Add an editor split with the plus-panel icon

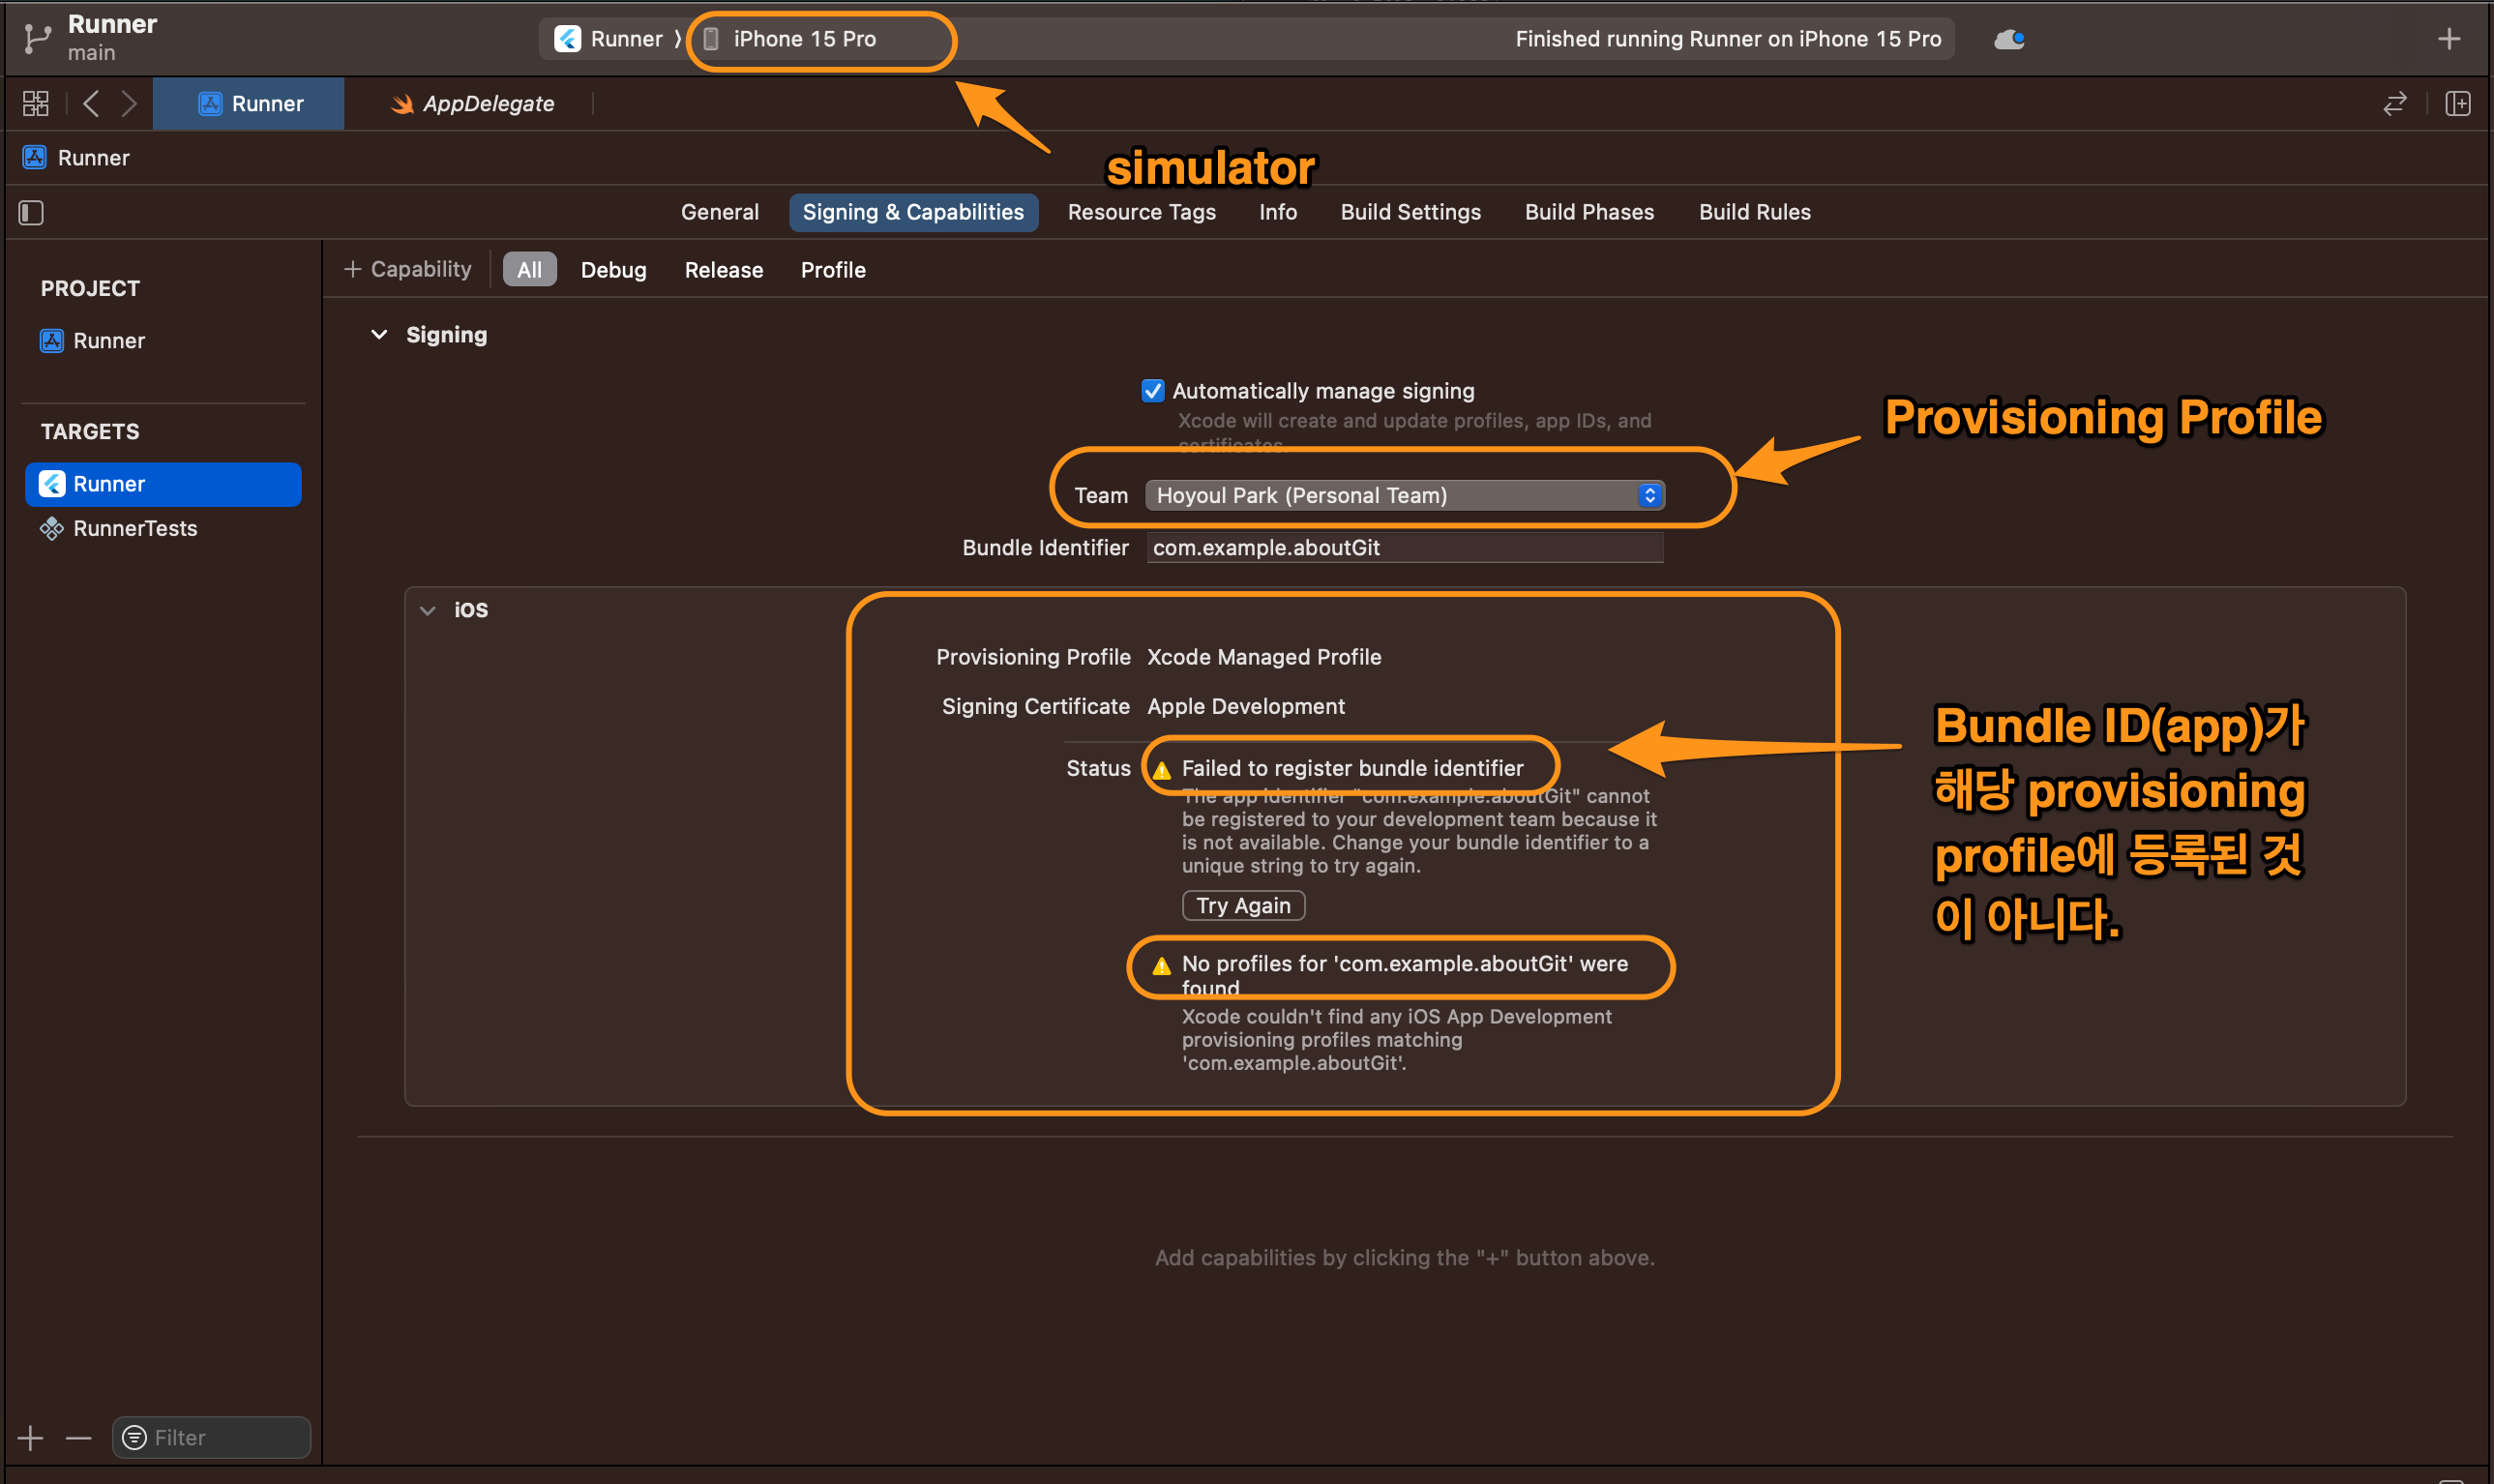click(x=2458, y=103)
